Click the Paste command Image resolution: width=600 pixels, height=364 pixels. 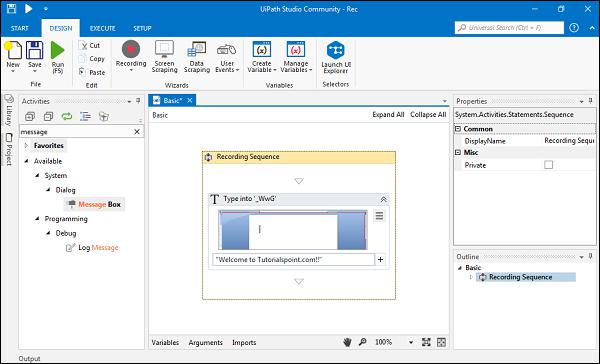pos(92,72)
